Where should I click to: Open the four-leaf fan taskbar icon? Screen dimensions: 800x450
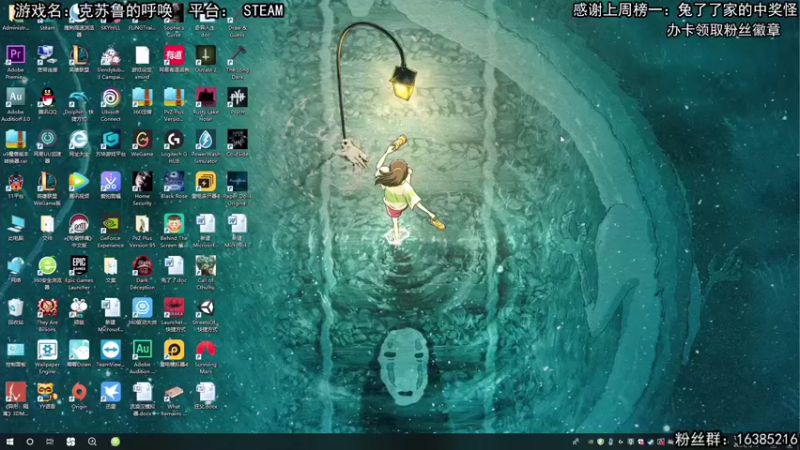point(71,442)
